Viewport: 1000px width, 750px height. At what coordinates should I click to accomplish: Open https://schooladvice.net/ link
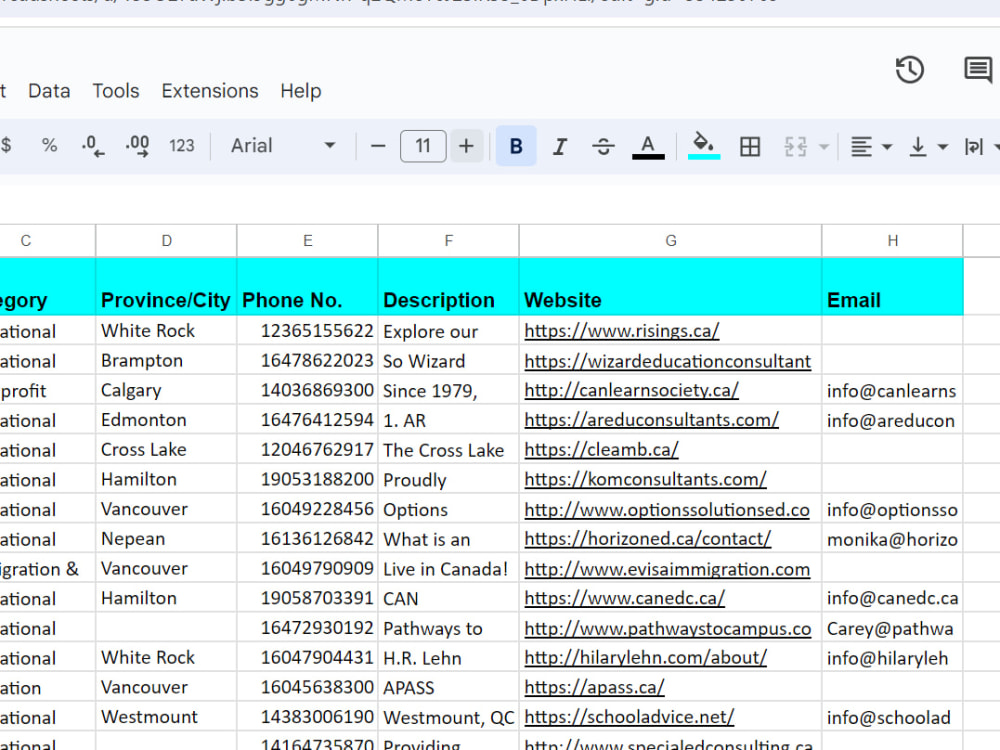pyautogui.click(x=629, y=717)
